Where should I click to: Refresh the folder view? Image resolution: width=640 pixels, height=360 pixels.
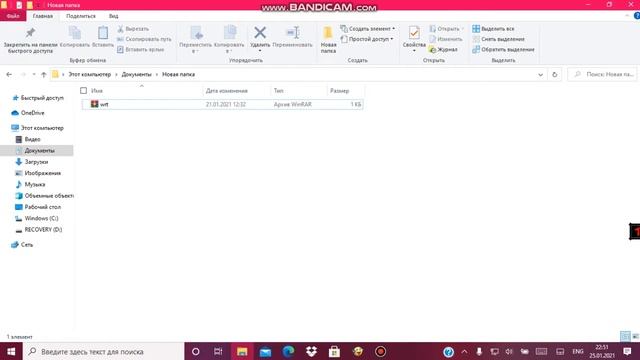coord(555,75)
